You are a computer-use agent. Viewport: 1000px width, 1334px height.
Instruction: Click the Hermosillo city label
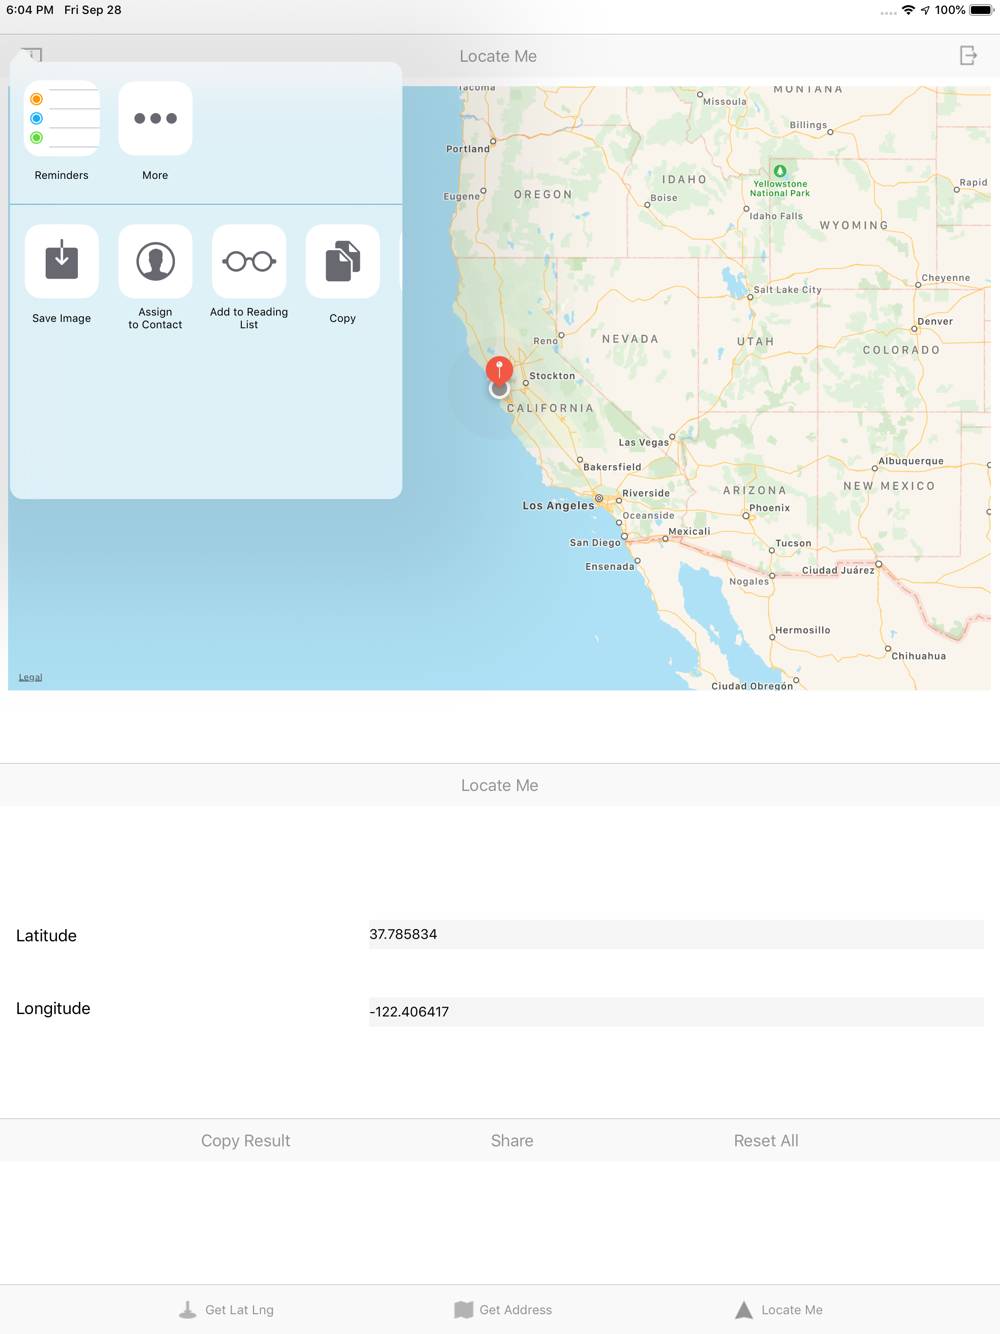tap(803, 631)
